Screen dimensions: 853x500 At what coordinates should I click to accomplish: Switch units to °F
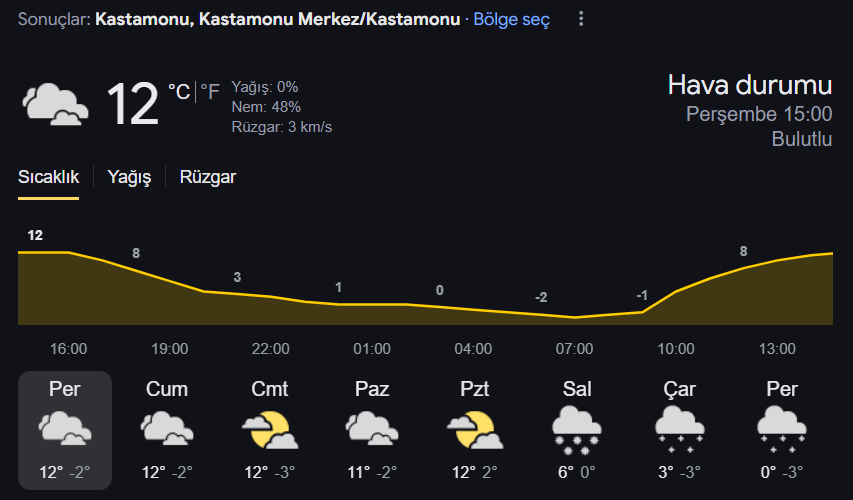(x=209, y=91)
